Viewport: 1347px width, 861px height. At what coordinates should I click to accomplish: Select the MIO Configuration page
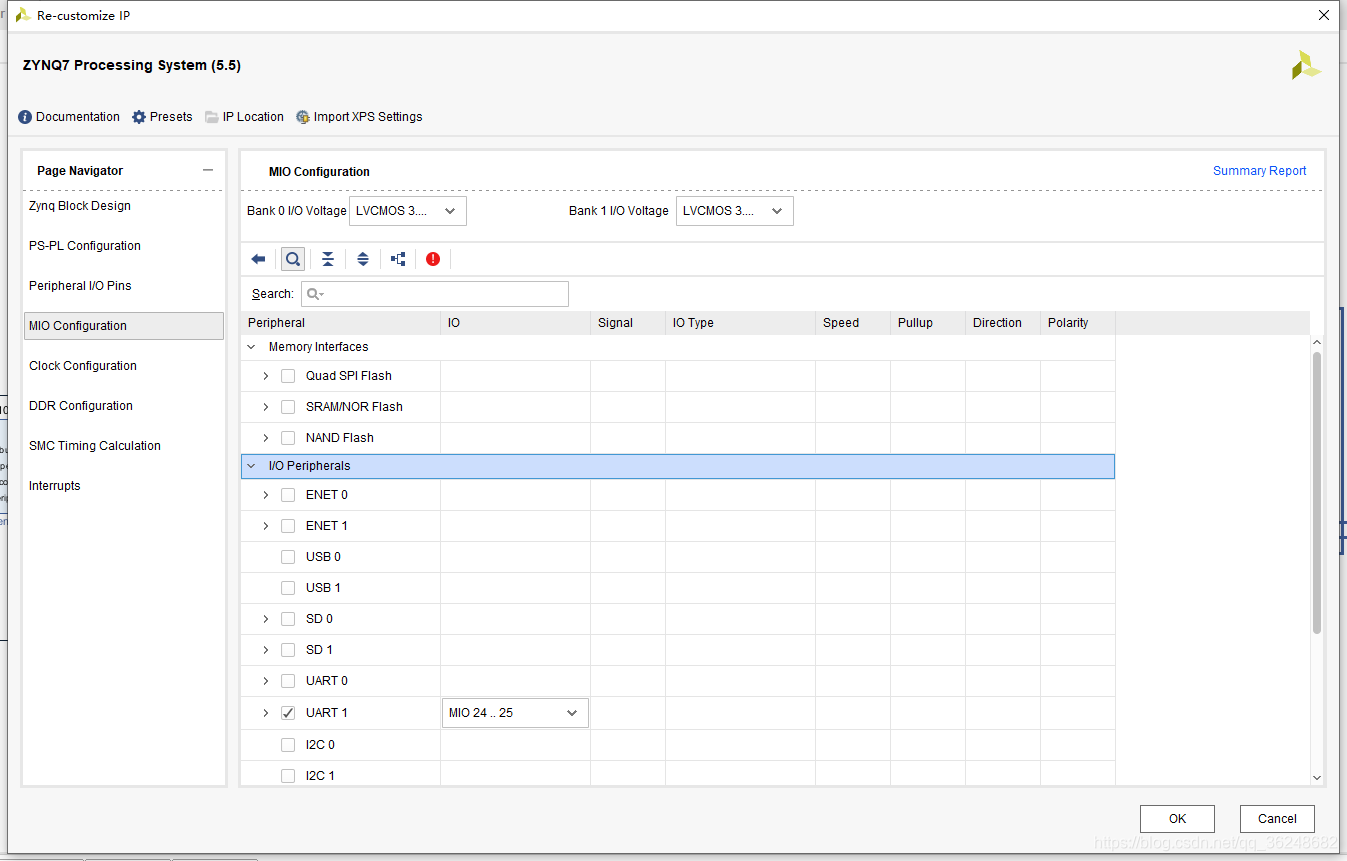[124, 326]
